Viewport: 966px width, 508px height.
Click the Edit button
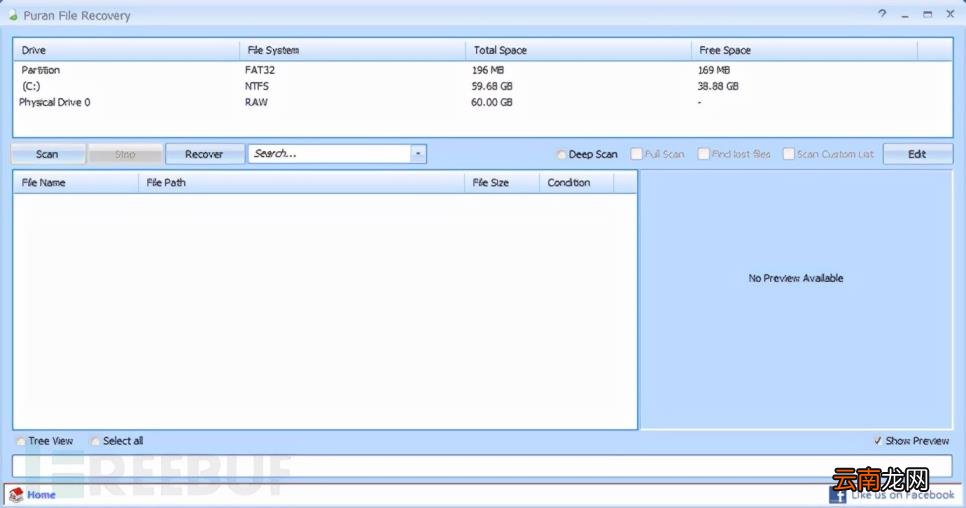pyautogui.click(x=917, y=154)
